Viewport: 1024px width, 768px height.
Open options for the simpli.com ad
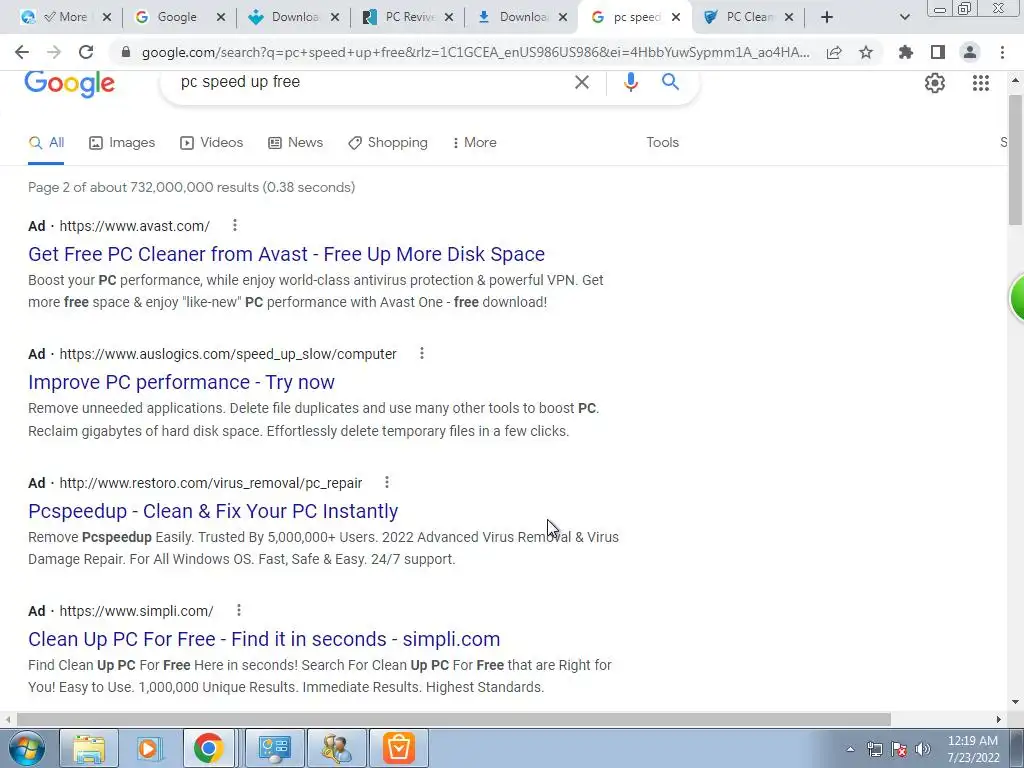tap(239, 610)
